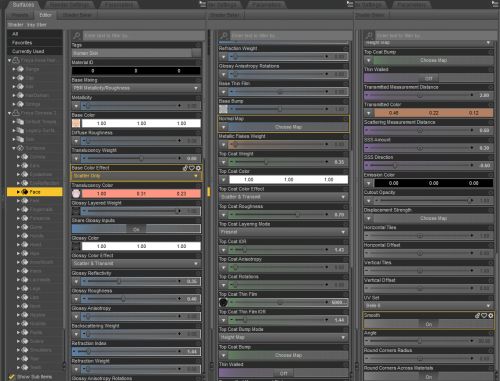Click the Transmitted Color map arrow icon
Screen dimensions: 500x381
point(368,113)
